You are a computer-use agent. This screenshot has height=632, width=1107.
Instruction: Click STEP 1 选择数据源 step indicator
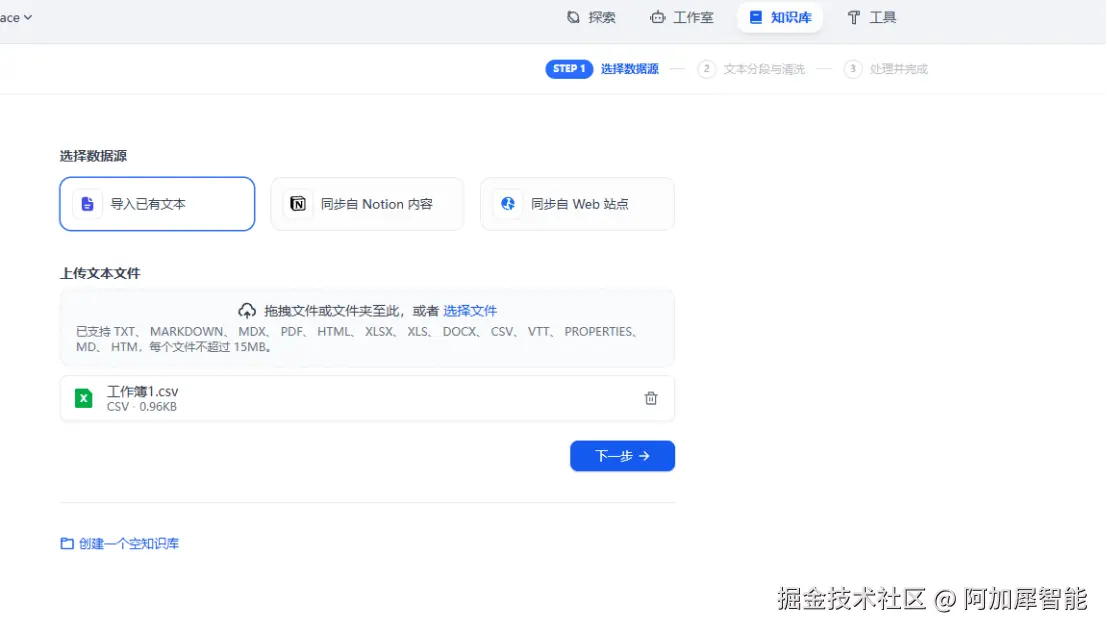[602, 69]
